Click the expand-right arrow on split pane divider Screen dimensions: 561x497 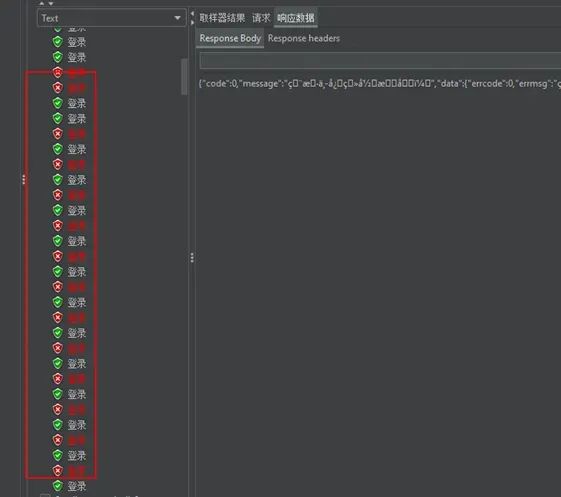pos(192,23)
